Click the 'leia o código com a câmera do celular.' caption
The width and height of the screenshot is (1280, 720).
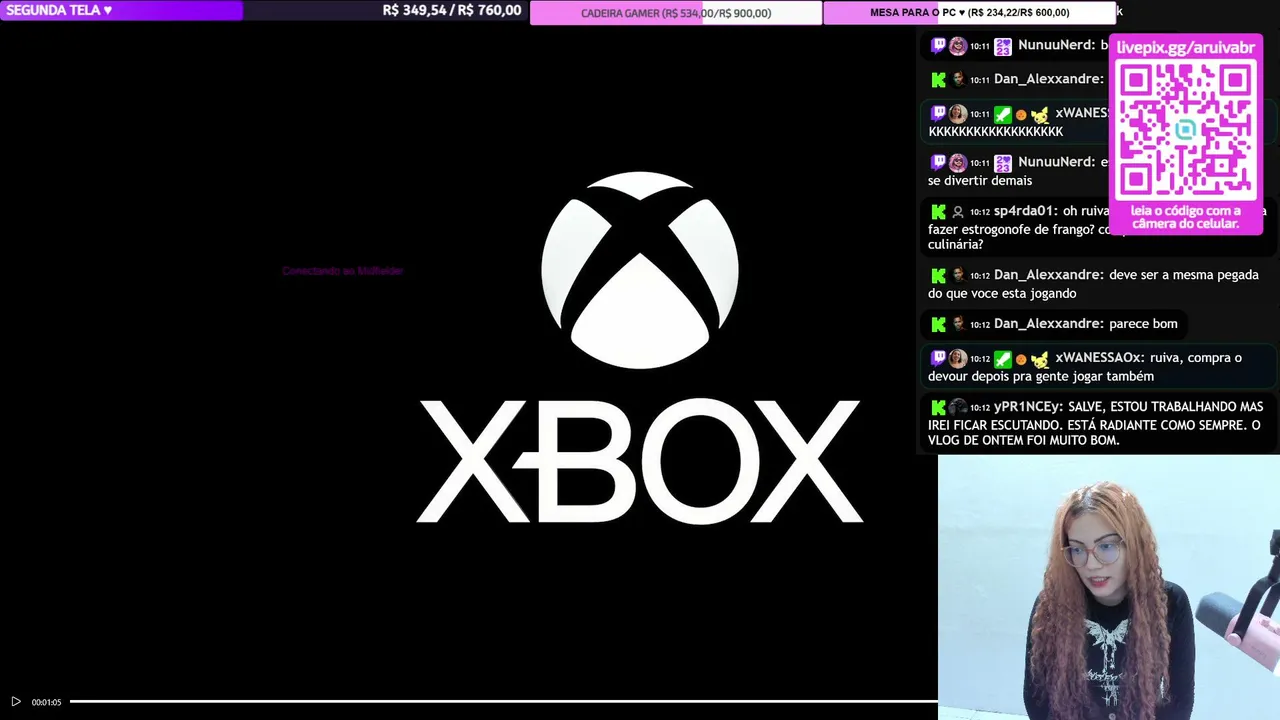click(1186, 217)
